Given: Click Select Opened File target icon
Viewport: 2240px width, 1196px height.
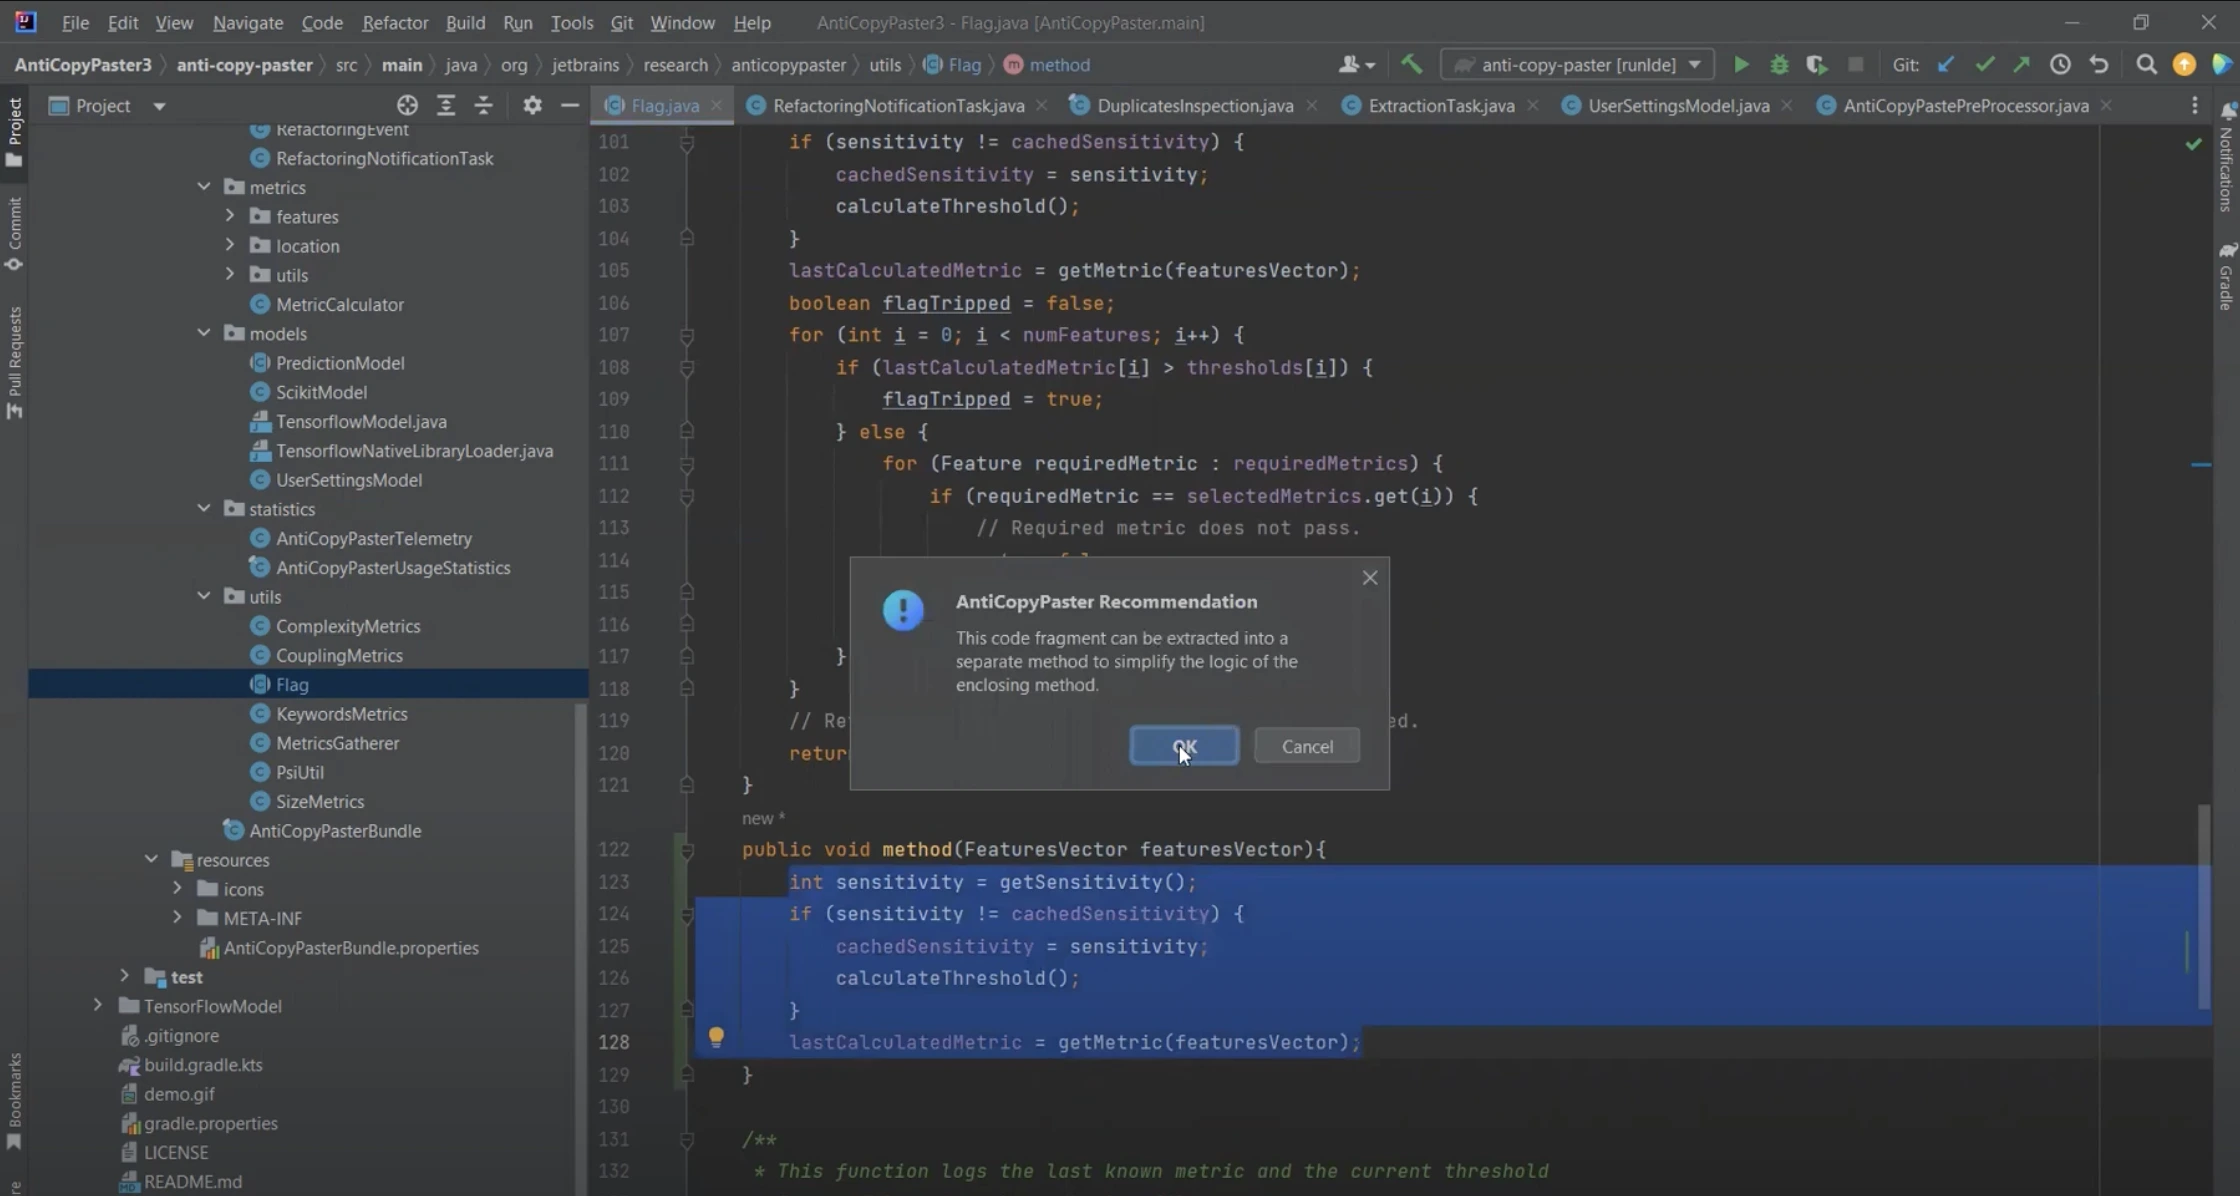Looking at the screenshot, I should 407,105.
